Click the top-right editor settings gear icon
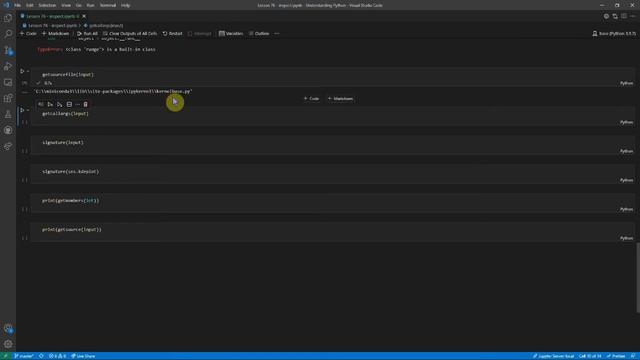This screenshot has width=640, height=360. [x=606, y=16]
